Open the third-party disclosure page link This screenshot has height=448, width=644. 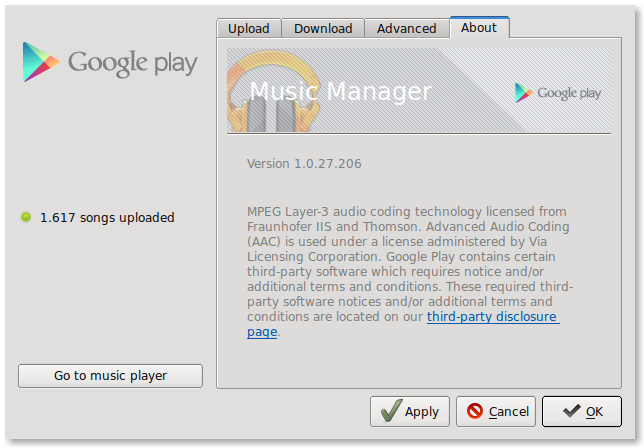[x=492, y=317]
